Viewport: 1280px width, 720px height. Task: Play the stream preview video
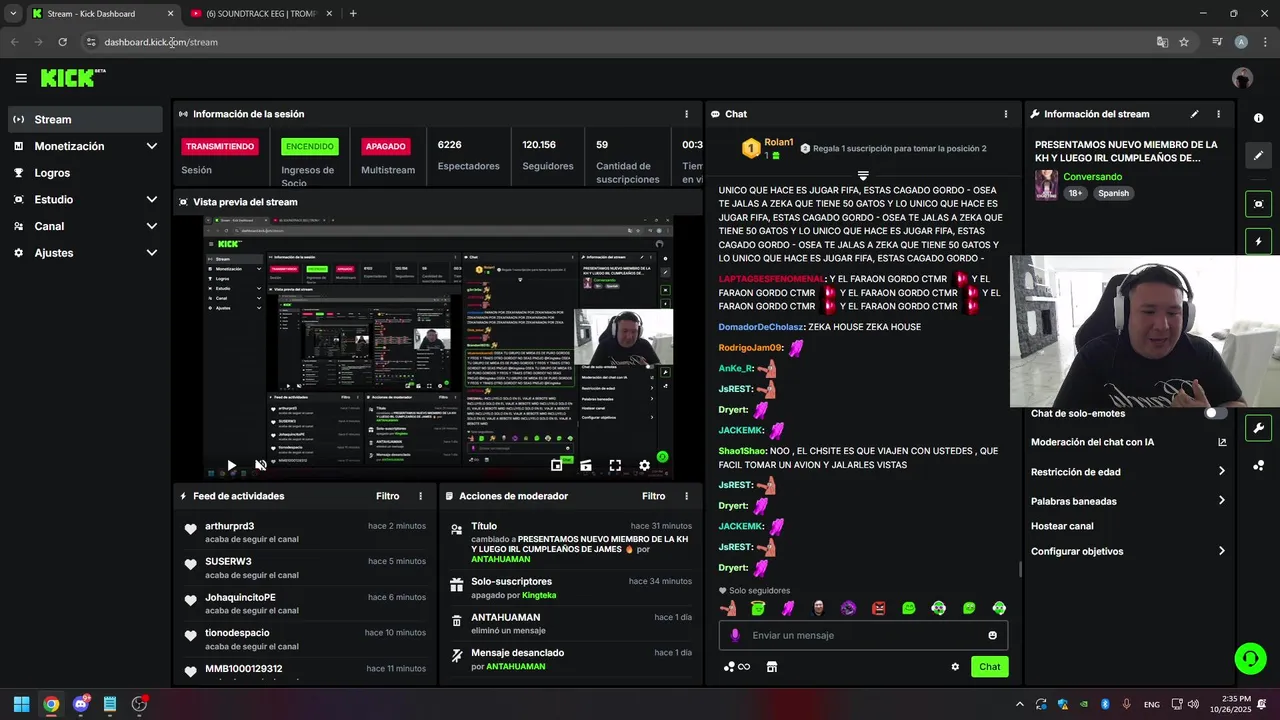coord(231,466)
